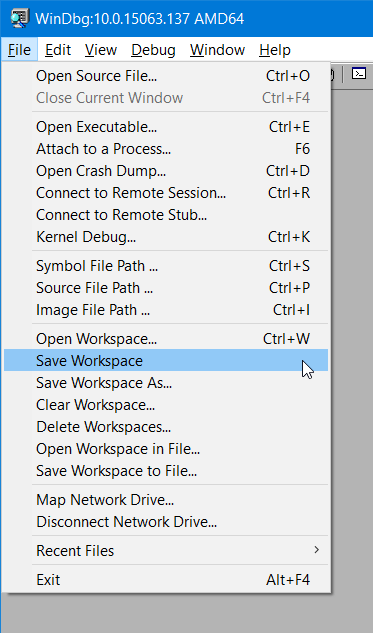Choose Connect to Remote Session
This screenshot has width=373, height=633.
[166, 193]
